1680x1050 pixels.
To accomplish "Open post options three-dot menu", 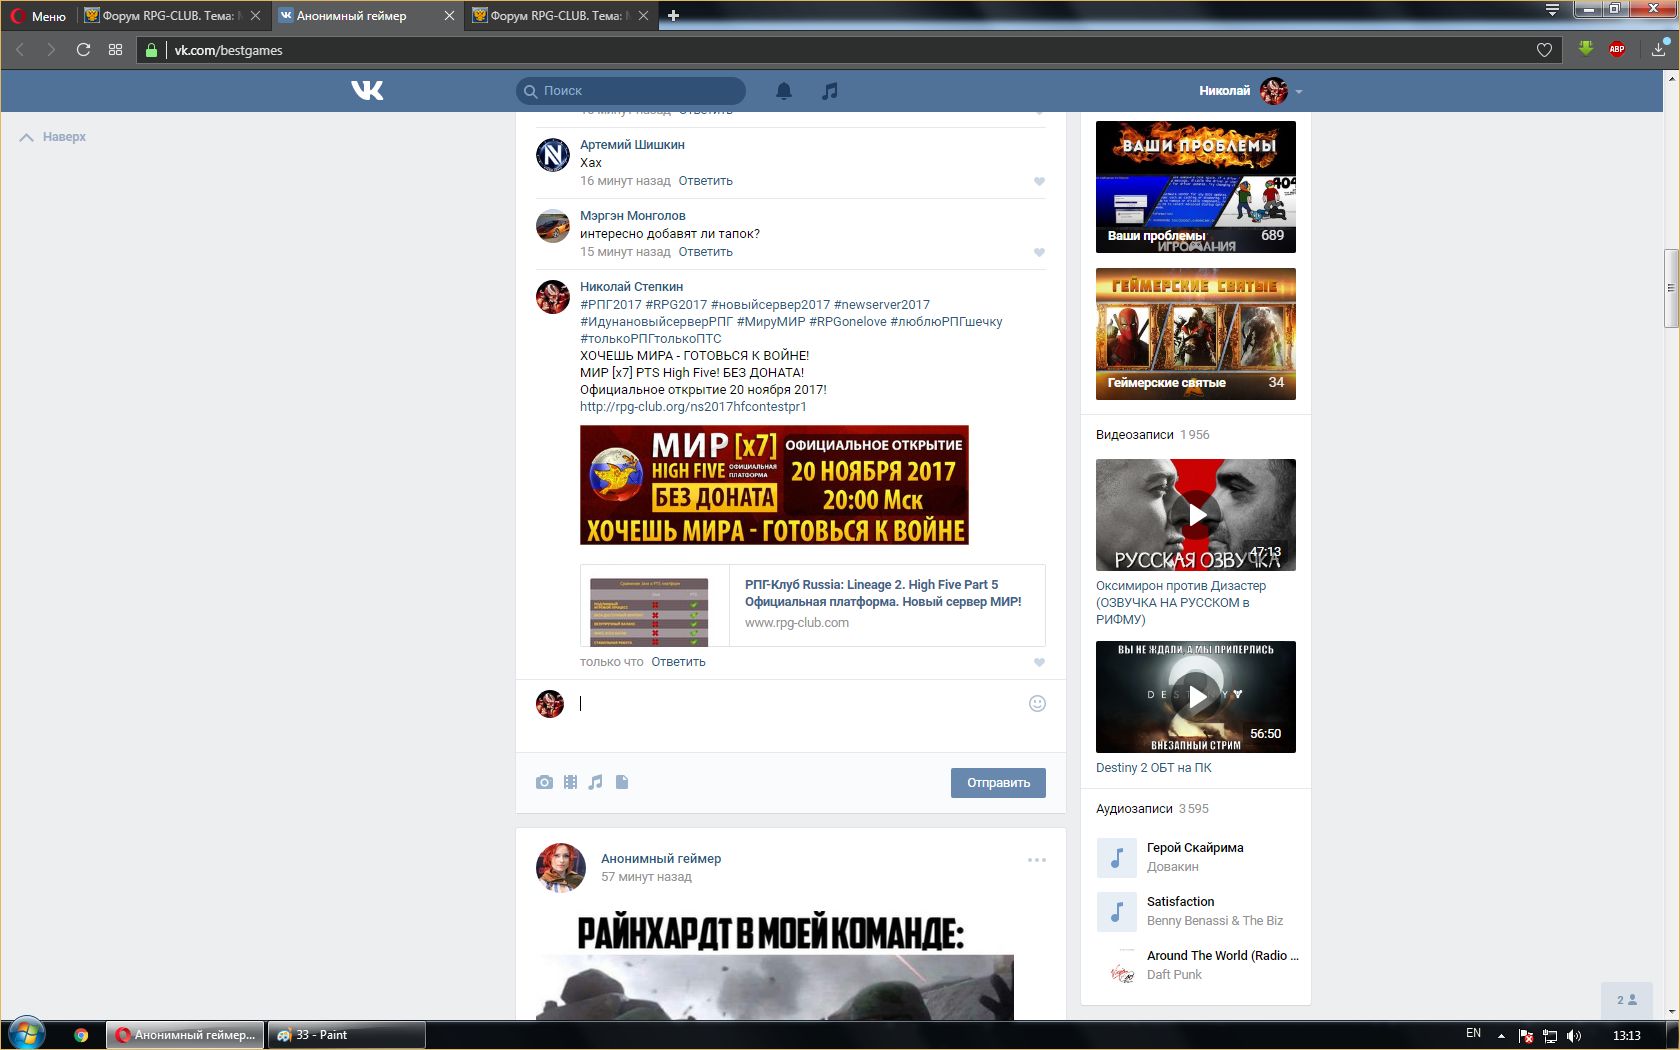I will pos(1037,860).
